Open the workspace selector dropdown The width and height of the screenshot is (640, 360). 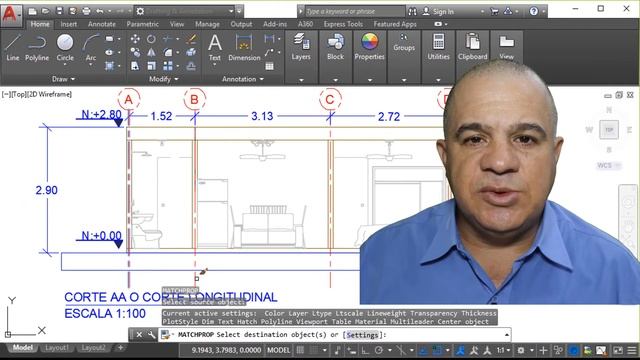[231, 11]
